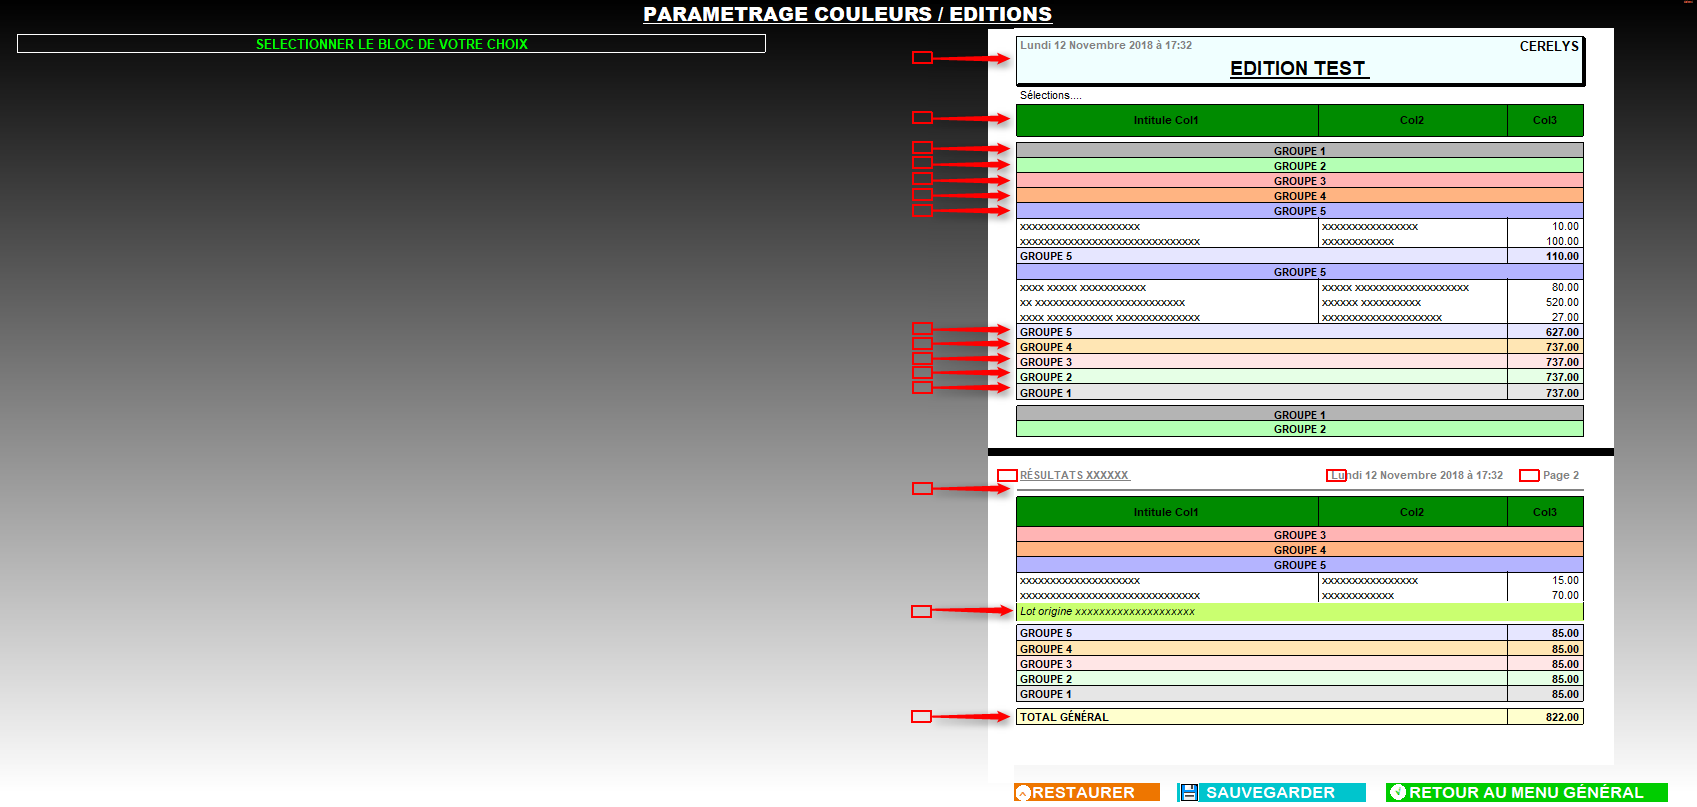Click the round icon beside Restaurer
1697x807 pixels.
point(1022,793)
